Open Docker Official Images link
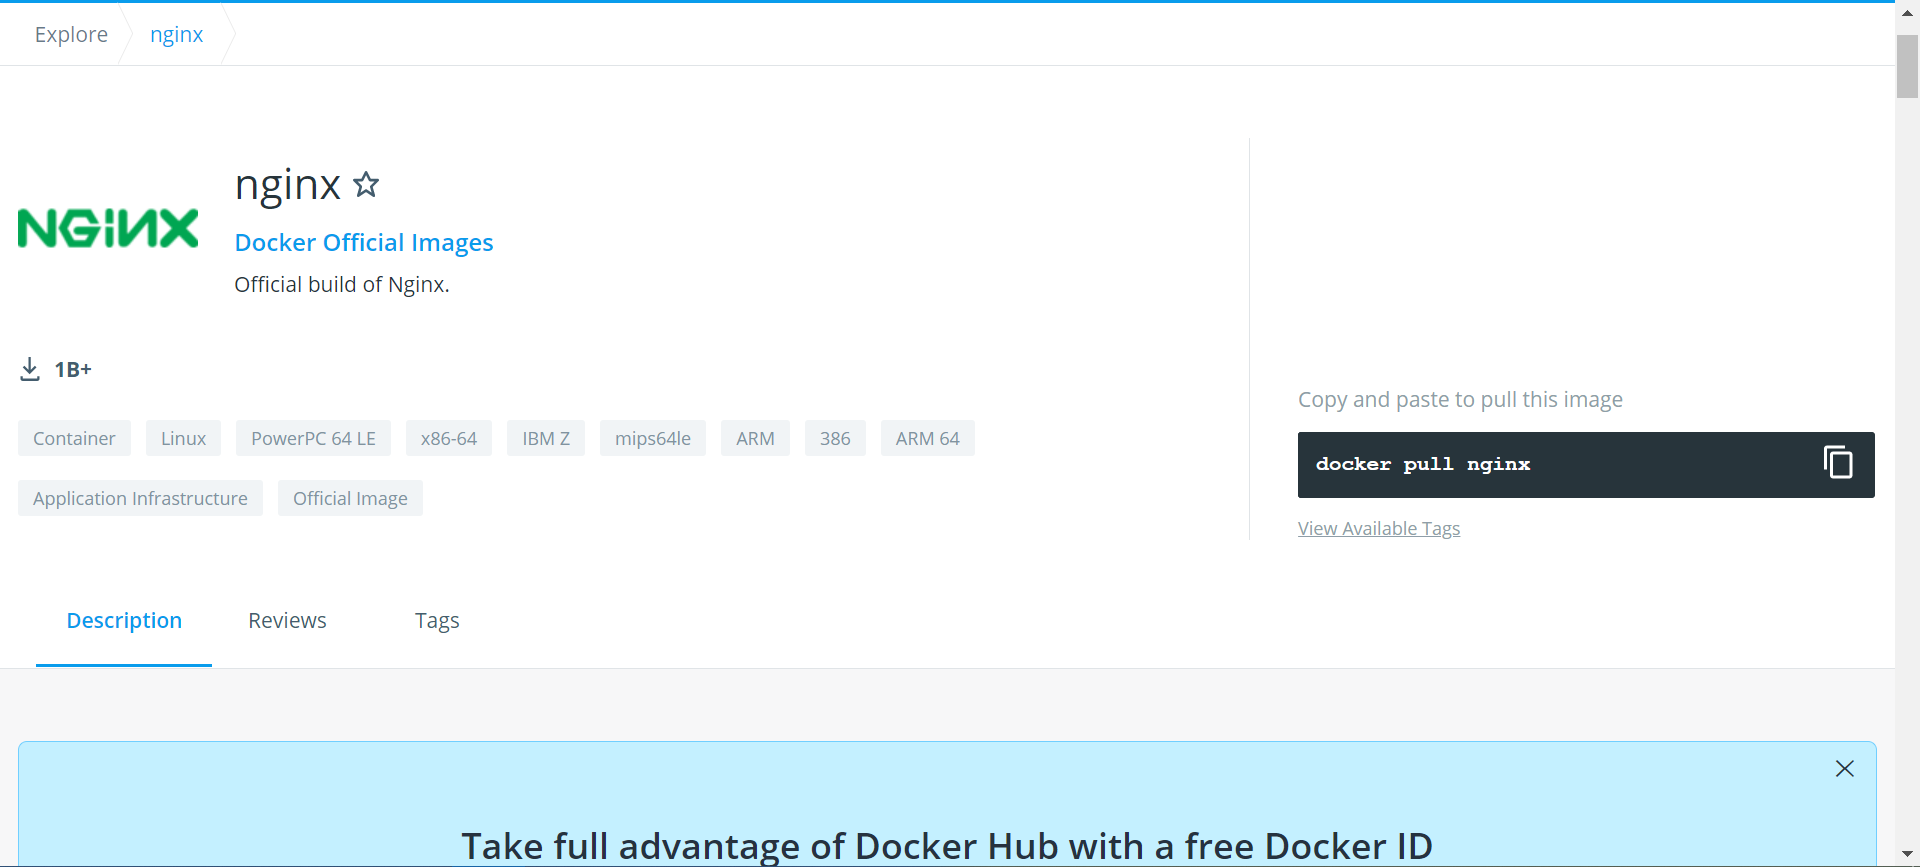Image resolution: width=1920 pixels, height=867 pixels. coord(364,243)
